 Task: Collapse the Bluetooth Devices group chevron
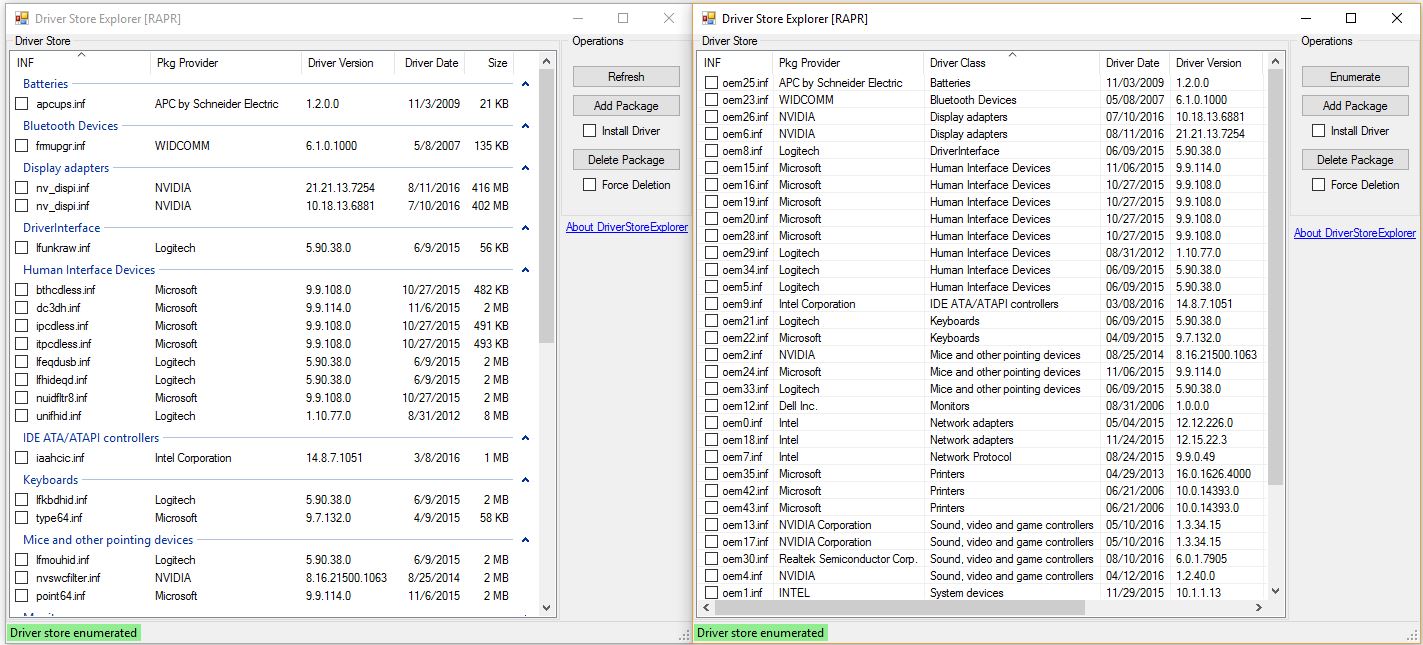point(526,126)
